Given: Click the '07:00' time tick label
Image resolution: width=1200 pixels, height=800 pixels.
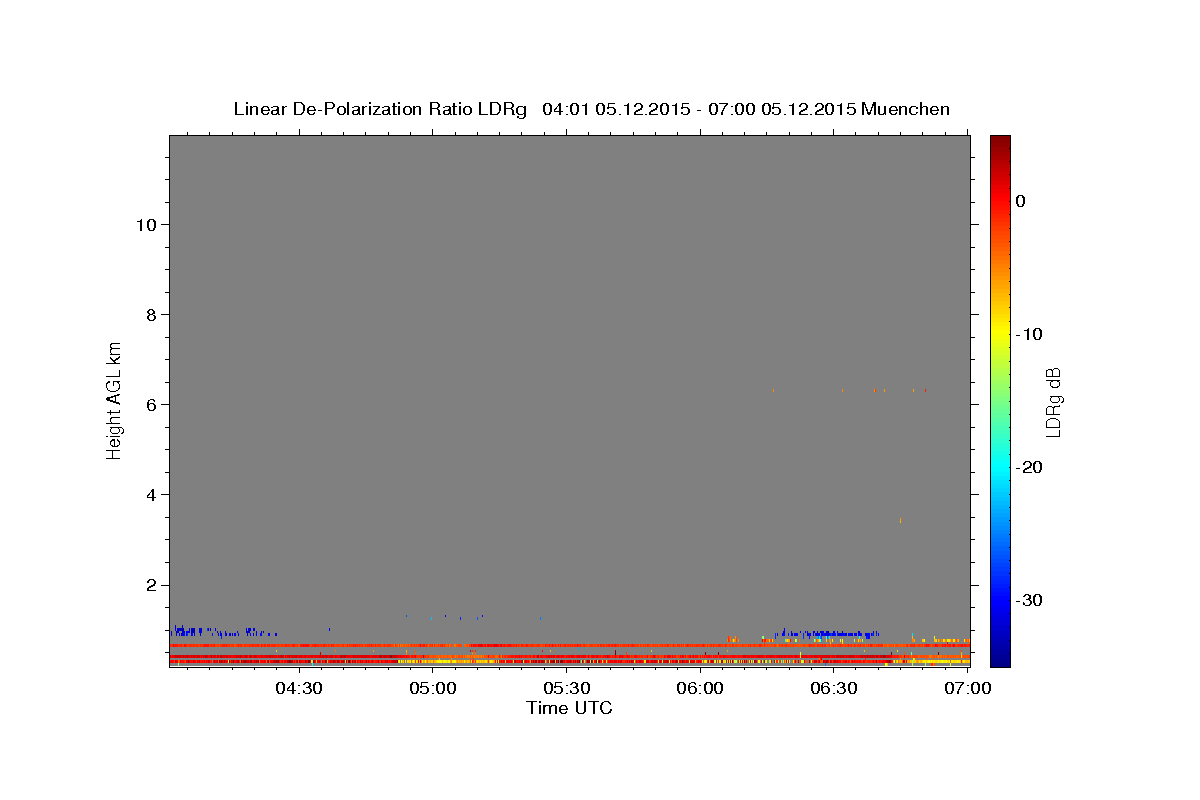Looking at the screenshot, I should point(968,689).
